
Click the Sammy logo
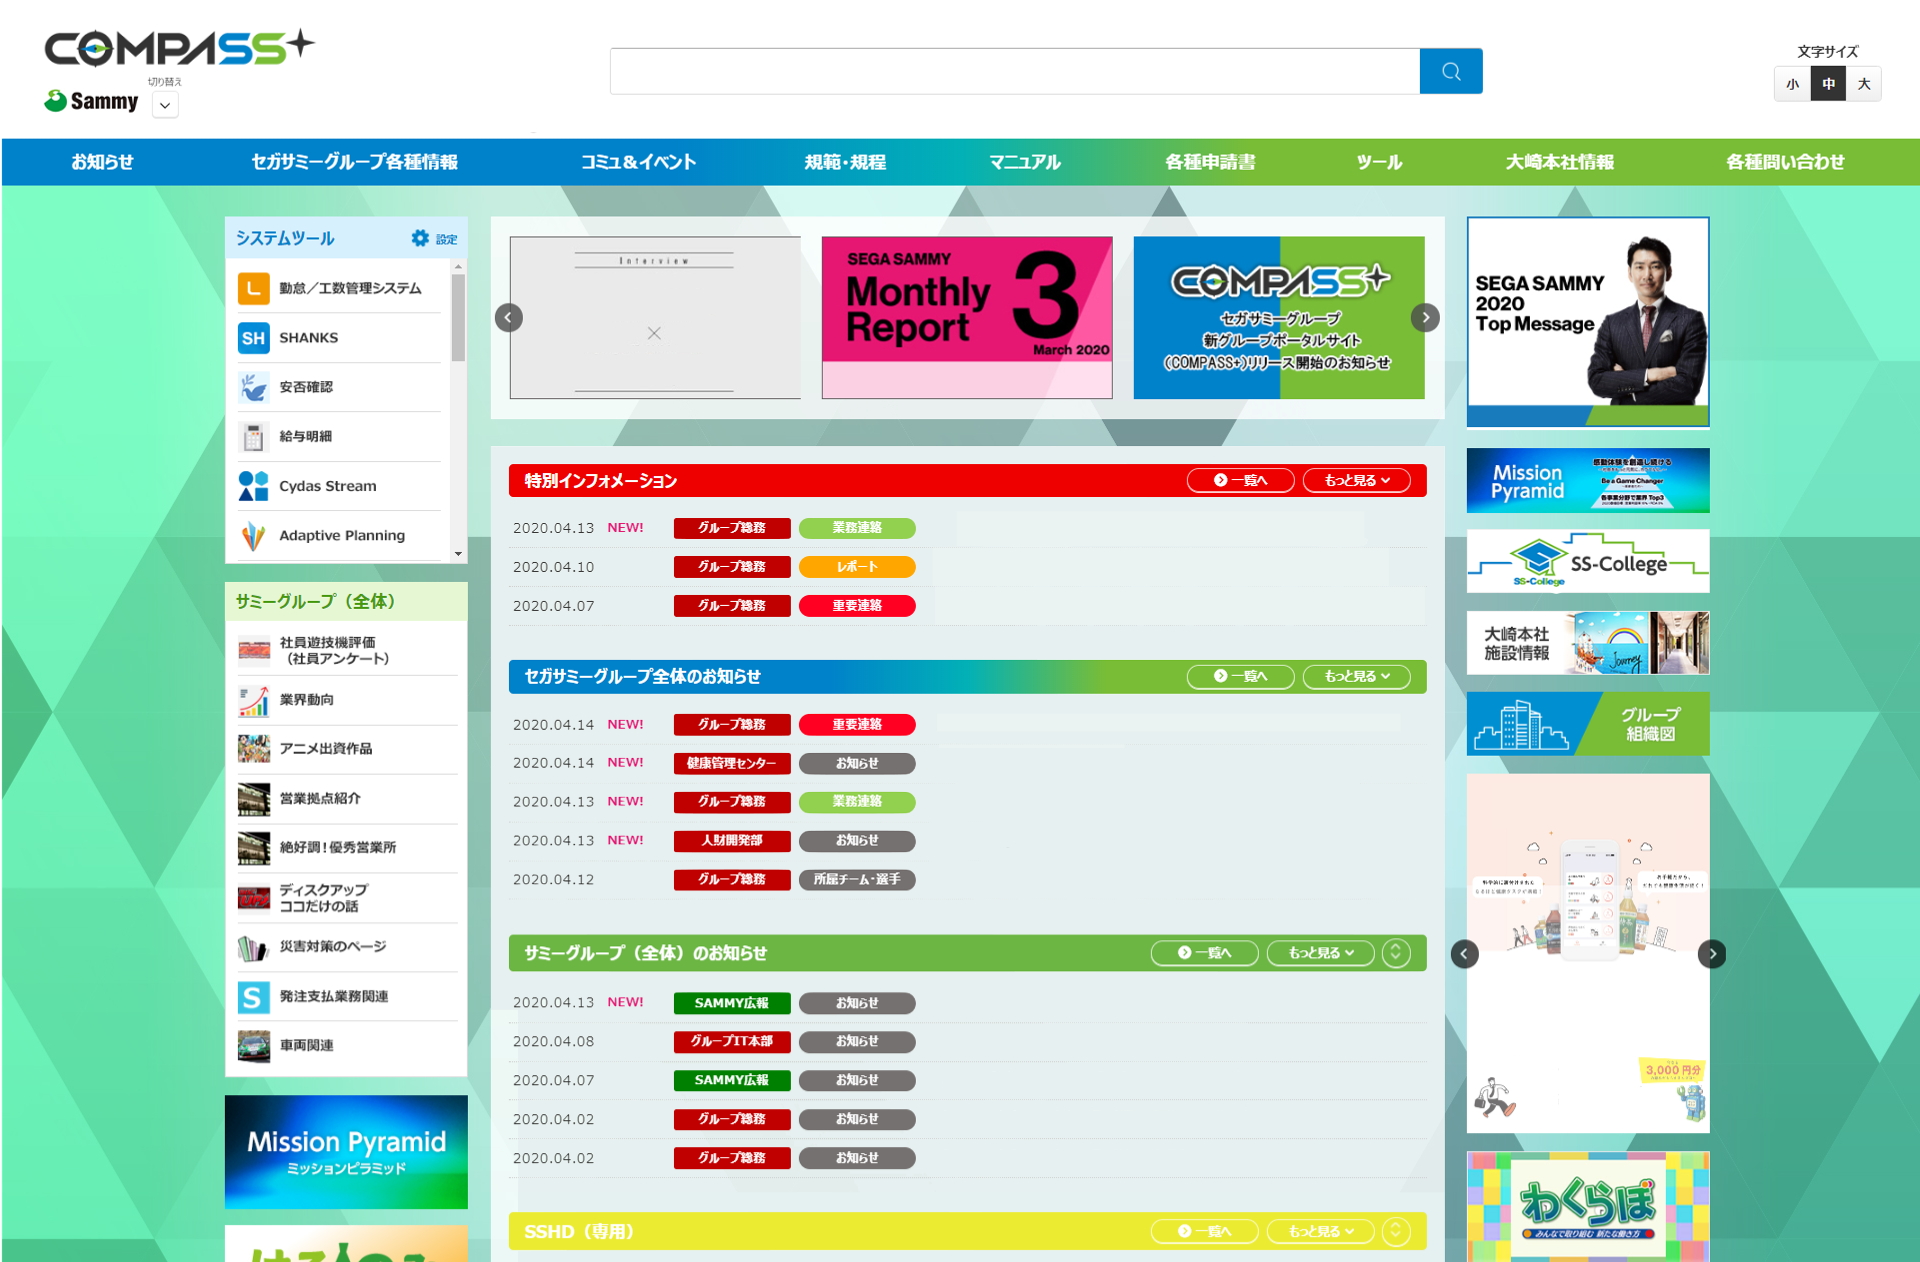[x=91, y=101]
